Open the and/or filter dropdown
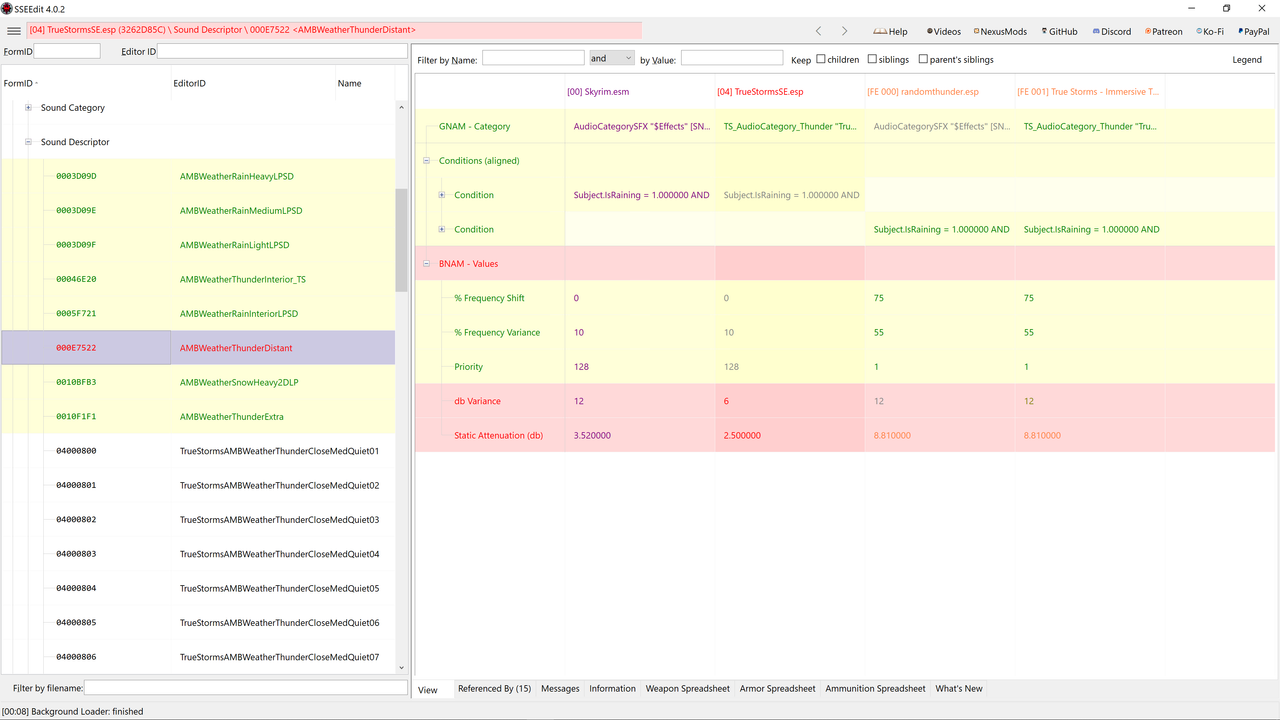 click(611, 59)
